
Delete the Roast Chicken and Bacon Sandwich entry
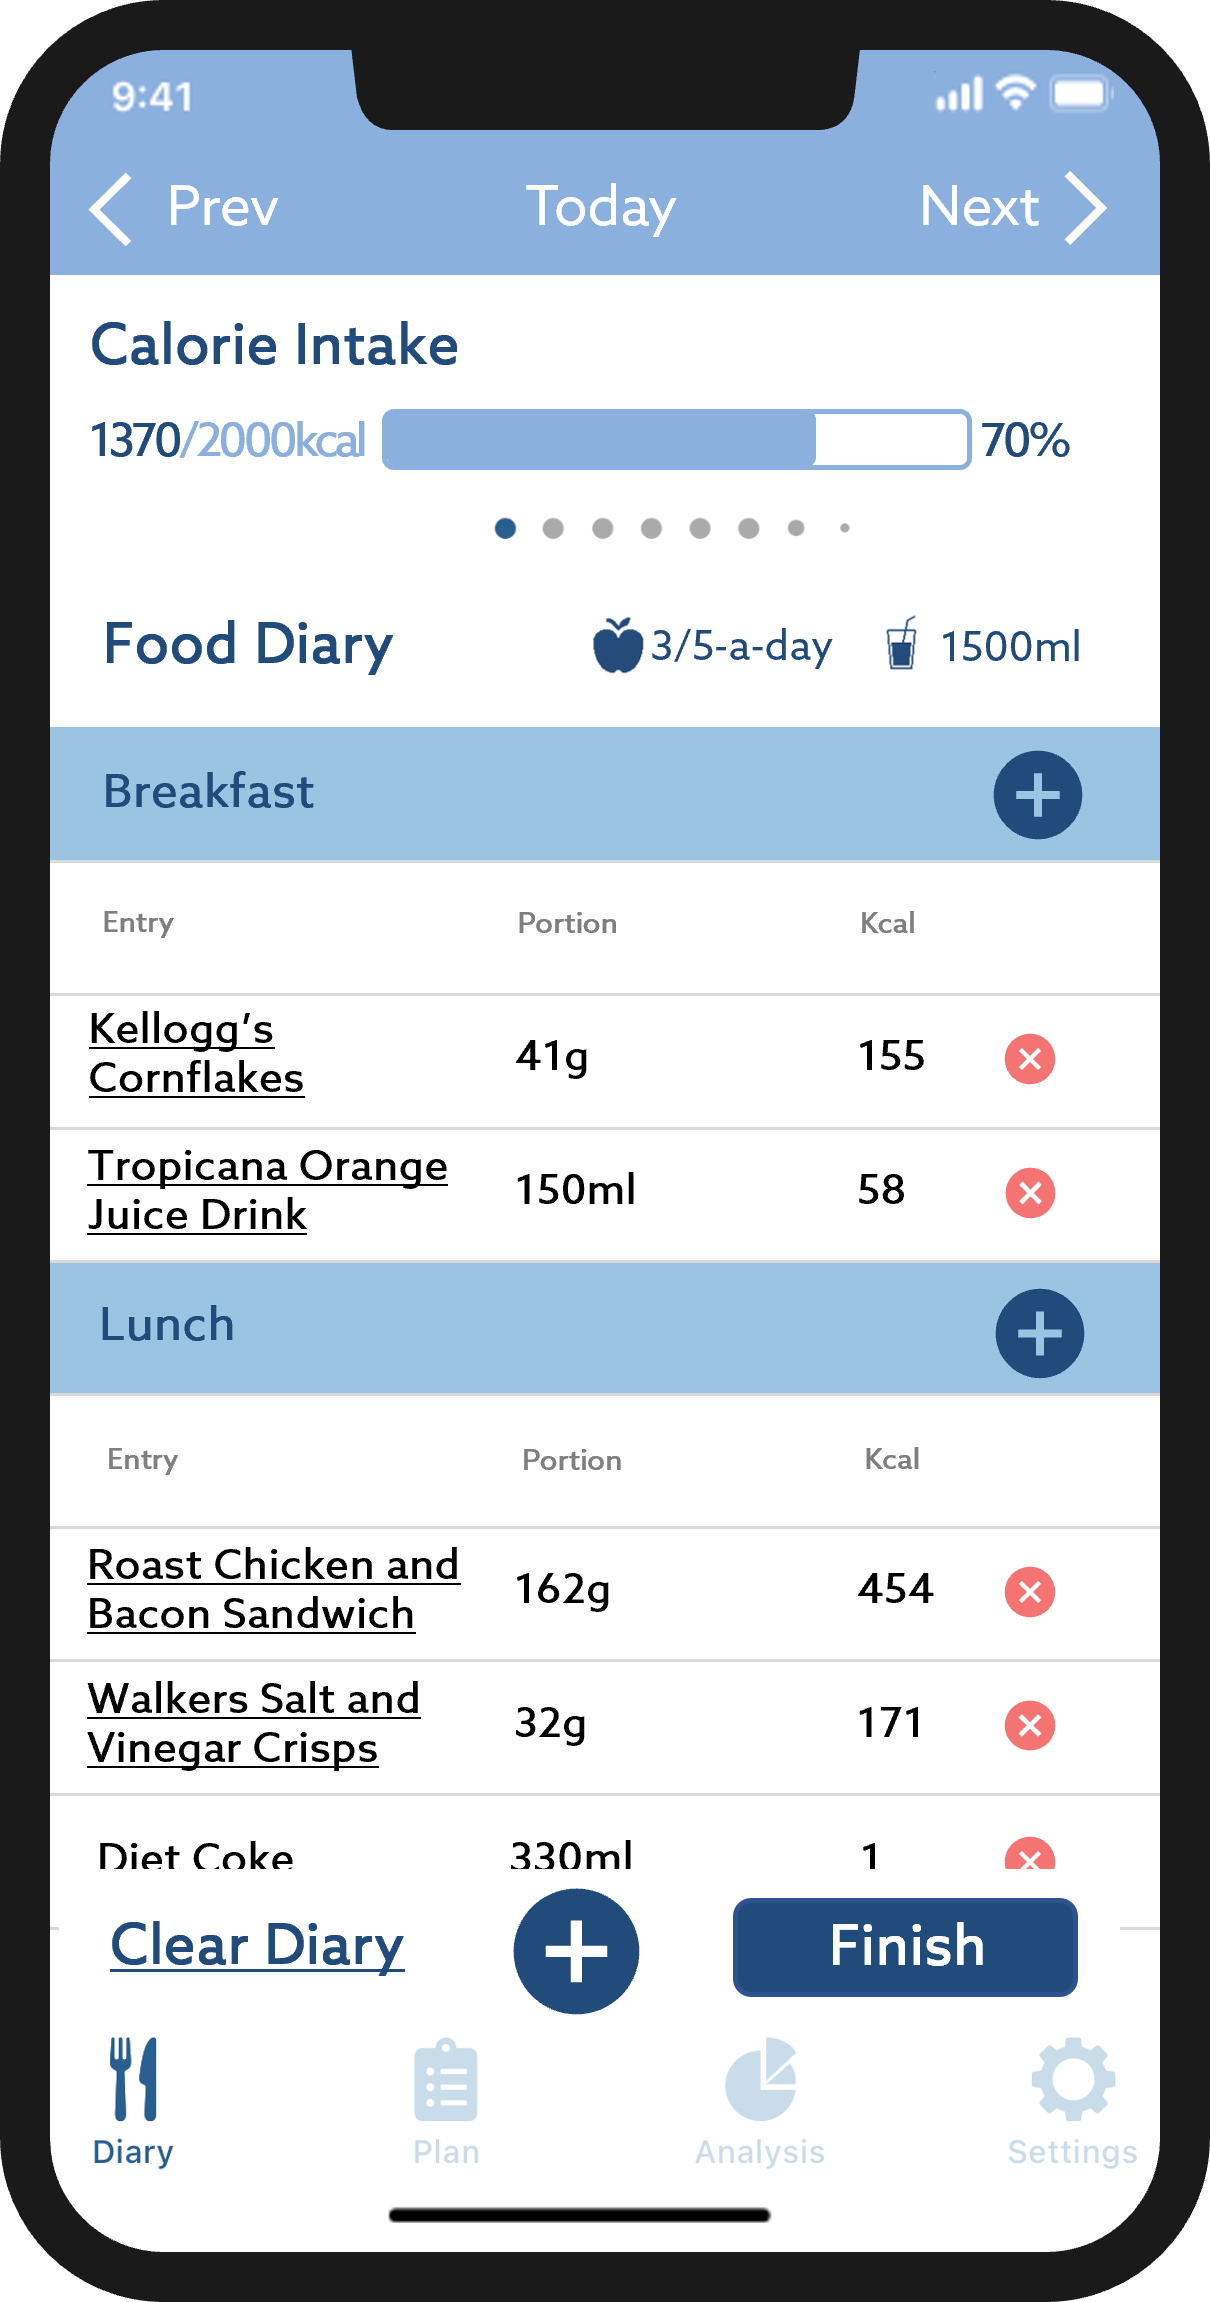(x=1029, y=1591)
